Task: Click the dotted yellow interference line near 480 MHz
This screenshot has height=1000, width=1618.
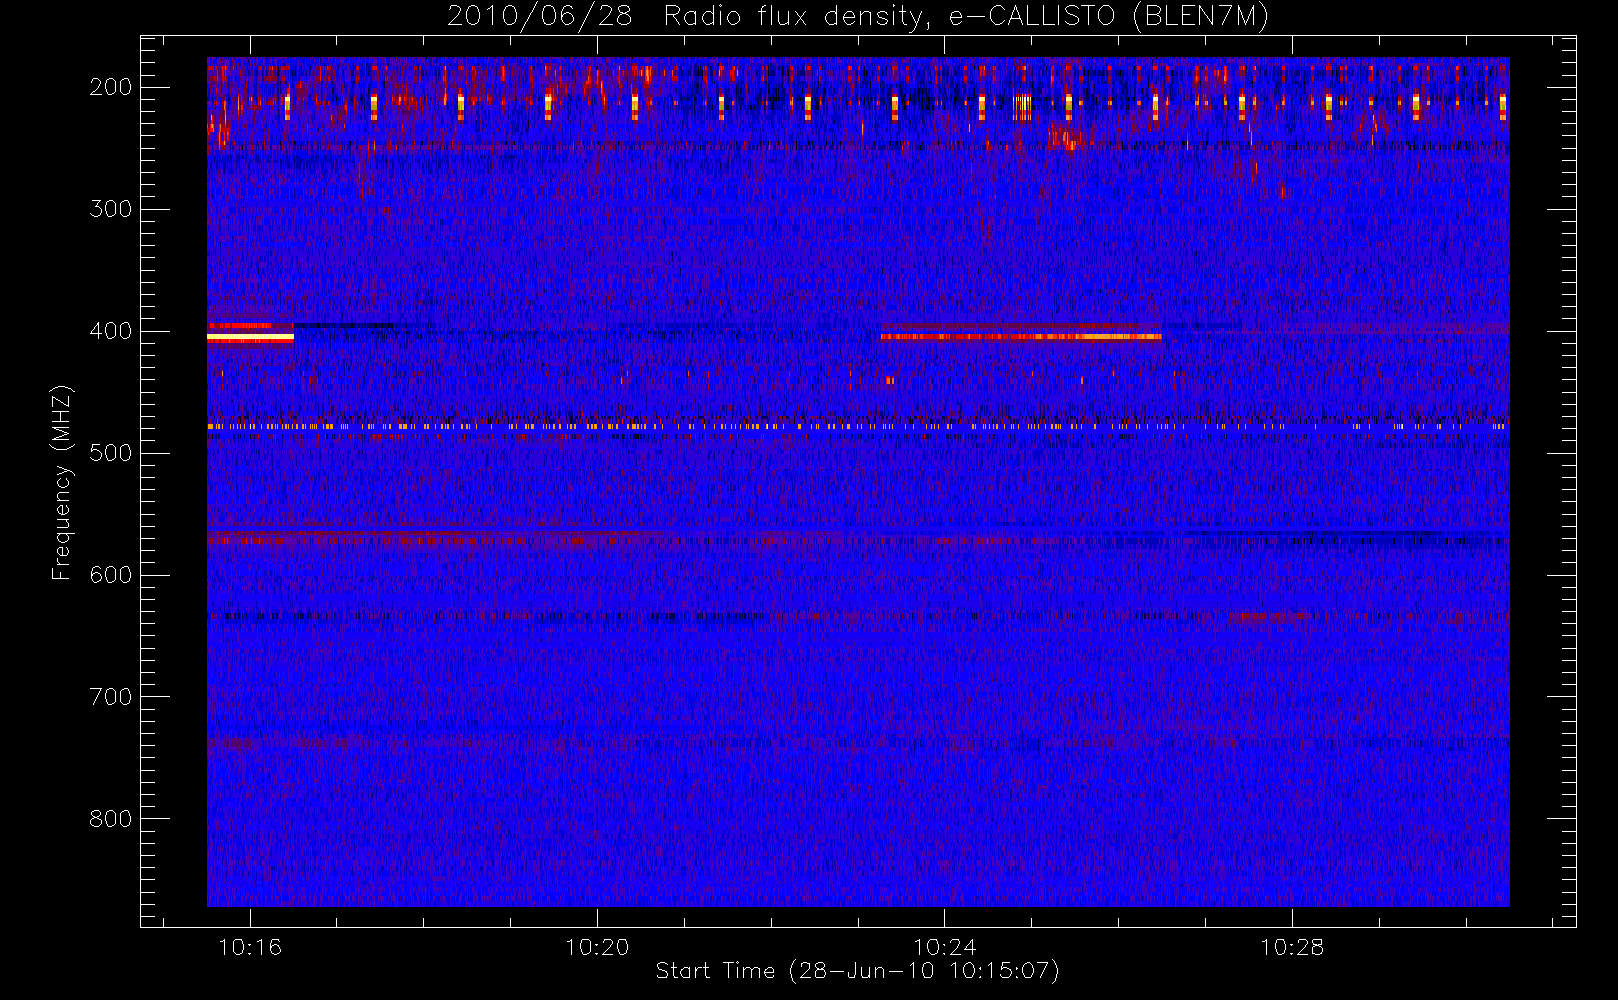Action: (x=857, y=426)
